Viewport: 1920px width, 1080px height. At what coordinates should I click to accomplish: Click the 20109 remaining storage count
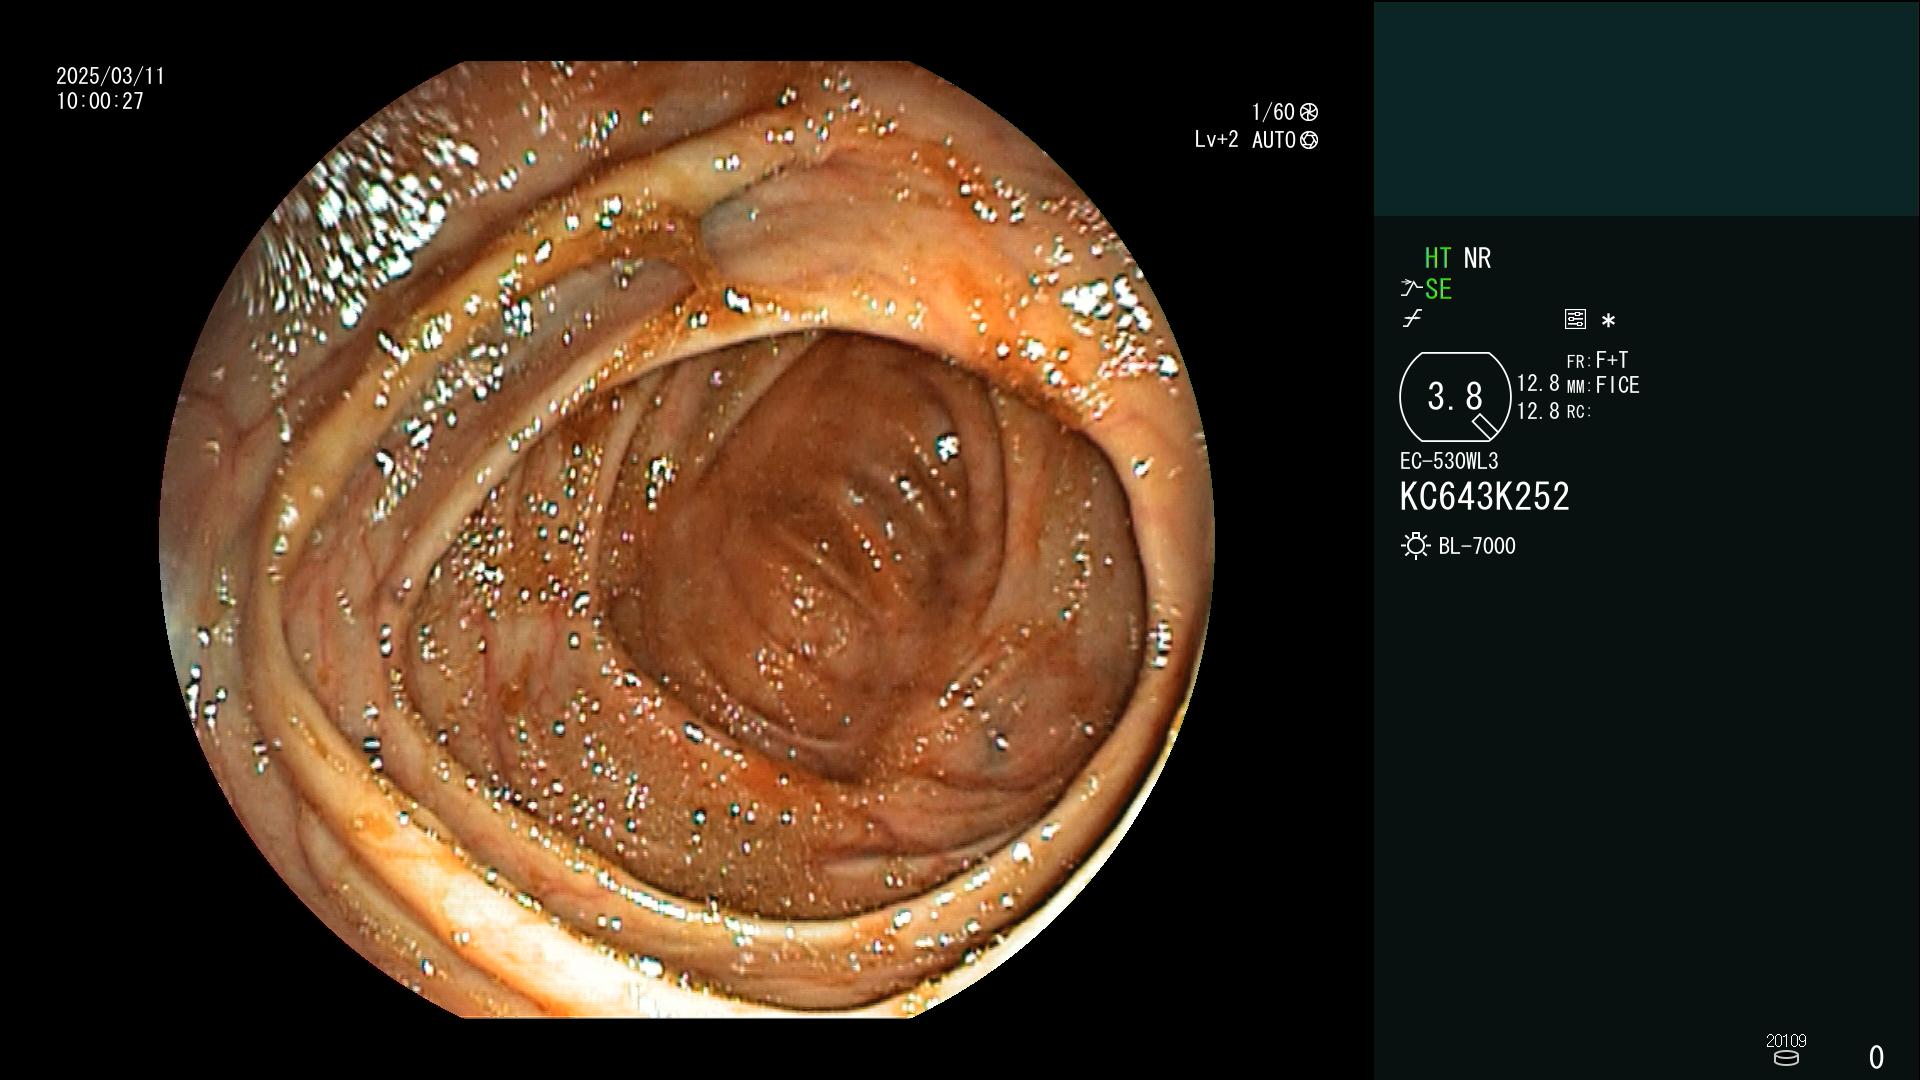[x=1786, y=1040]
